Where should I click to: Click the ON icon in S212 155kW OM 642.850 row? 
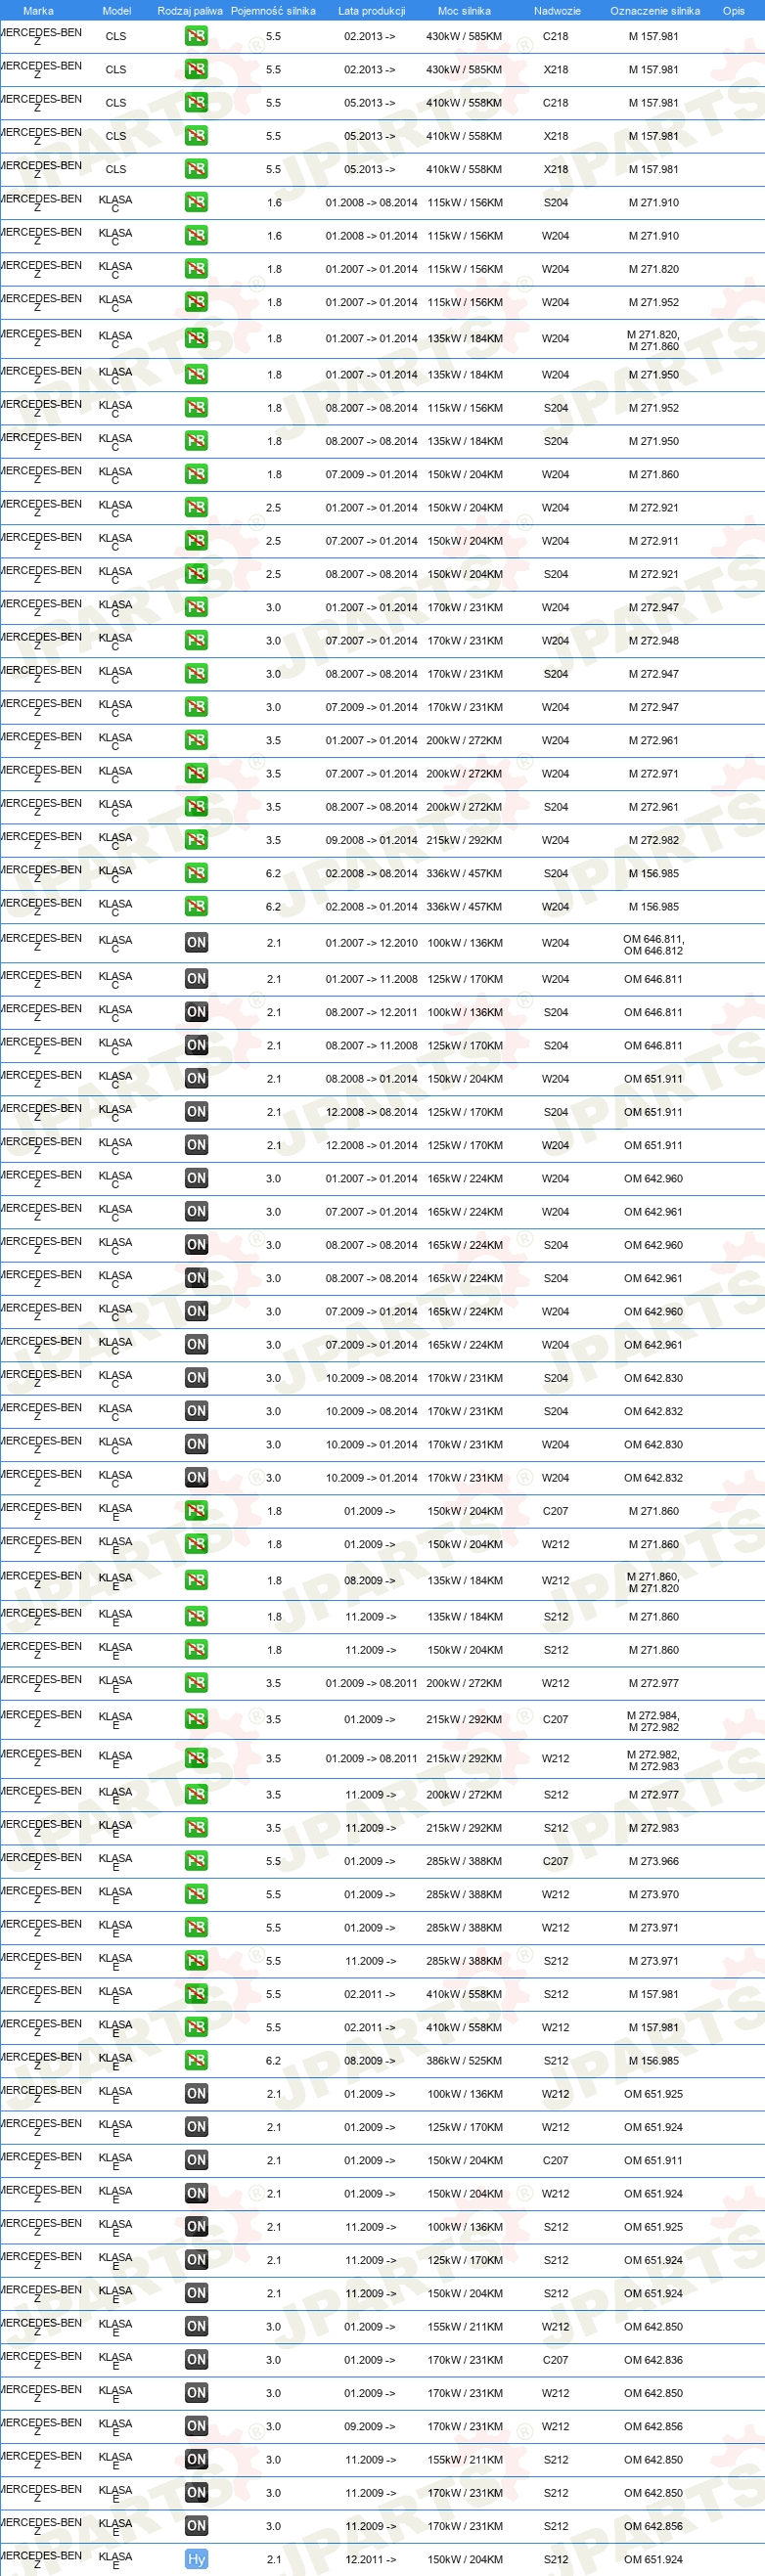(196, 2460)
